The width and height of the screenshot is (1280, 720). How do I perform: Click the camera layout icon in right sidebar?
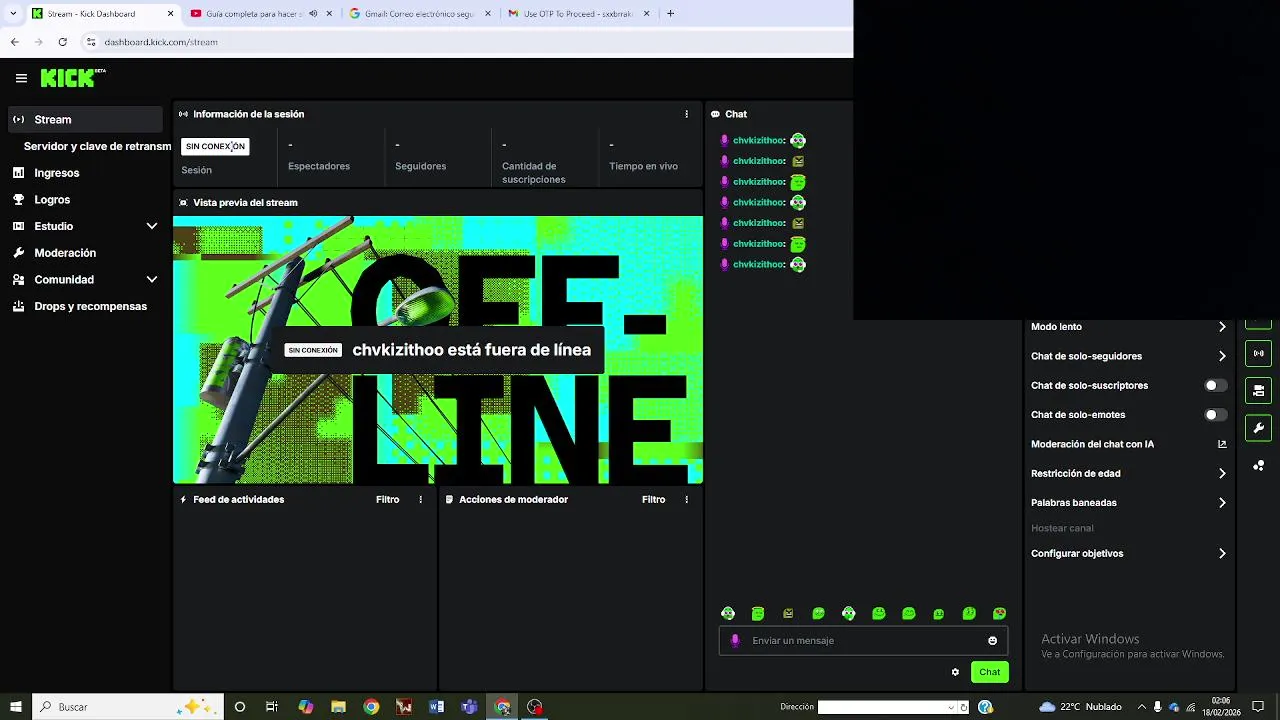[x=1258, y=390]
